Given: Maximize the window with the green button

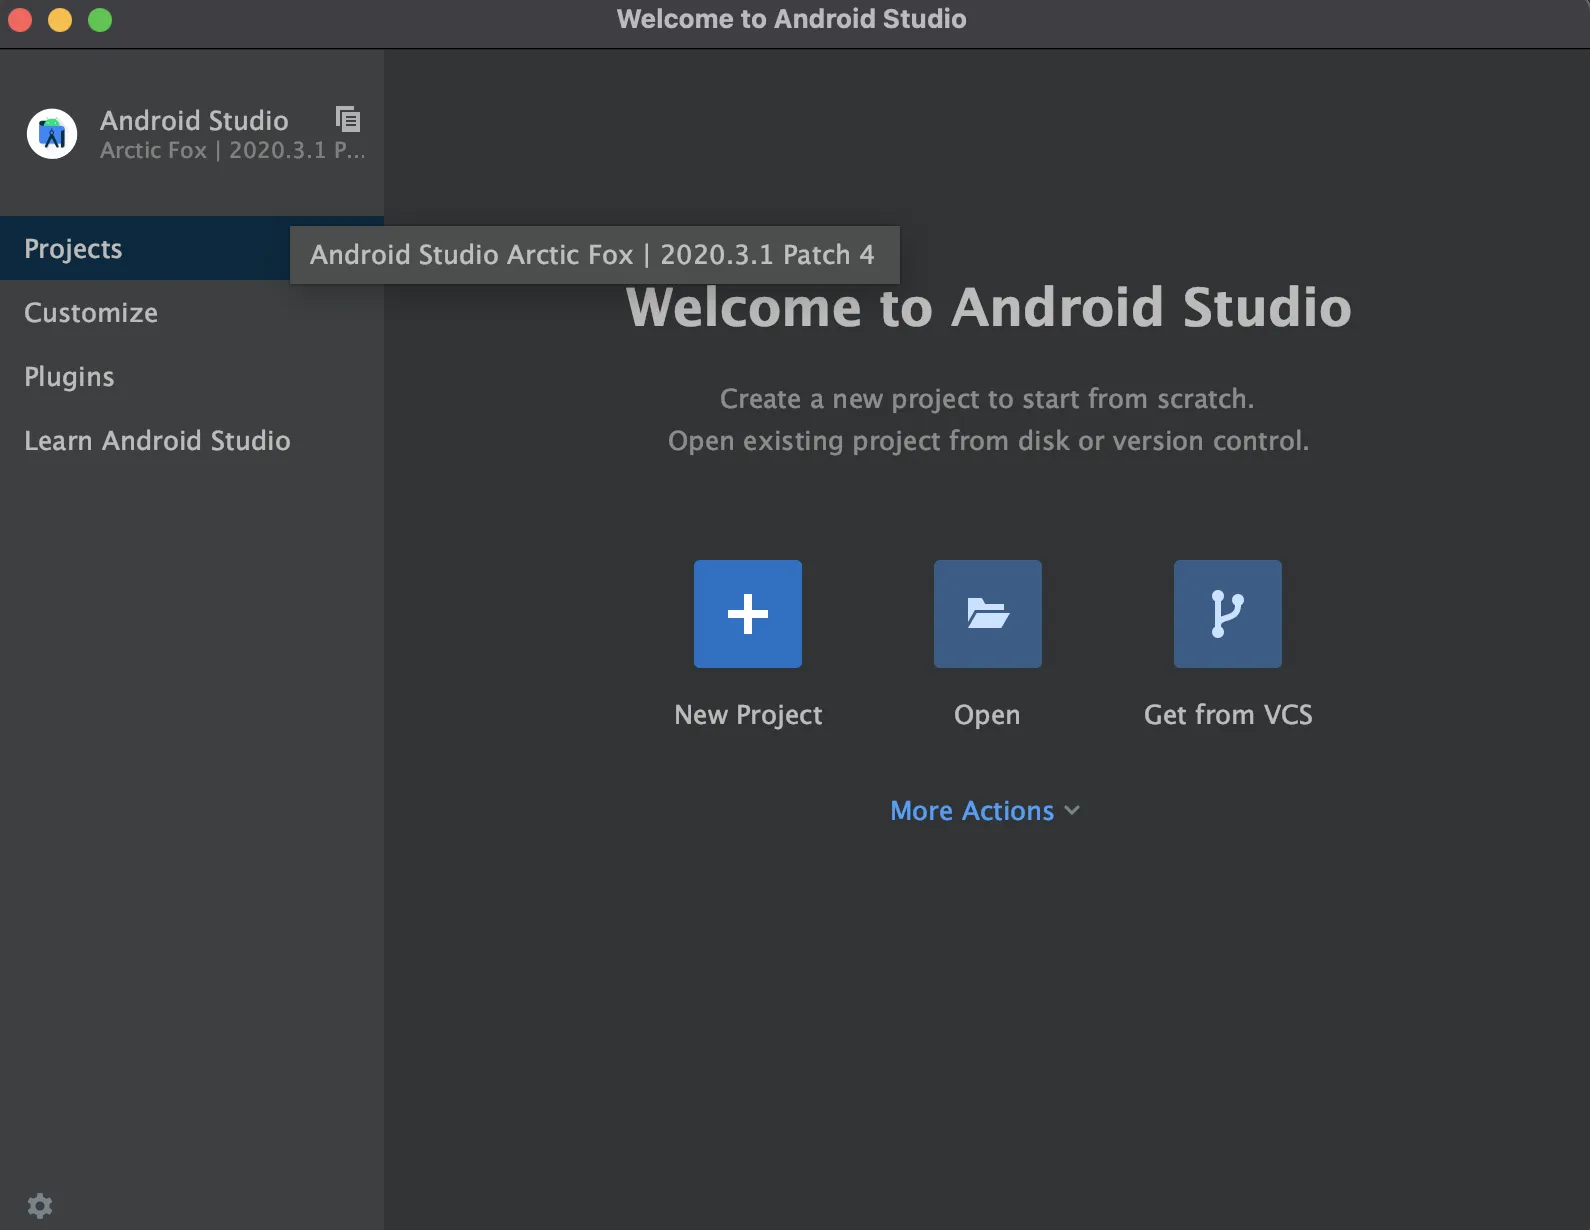Looking at the screenshot, I should [100, 20].
